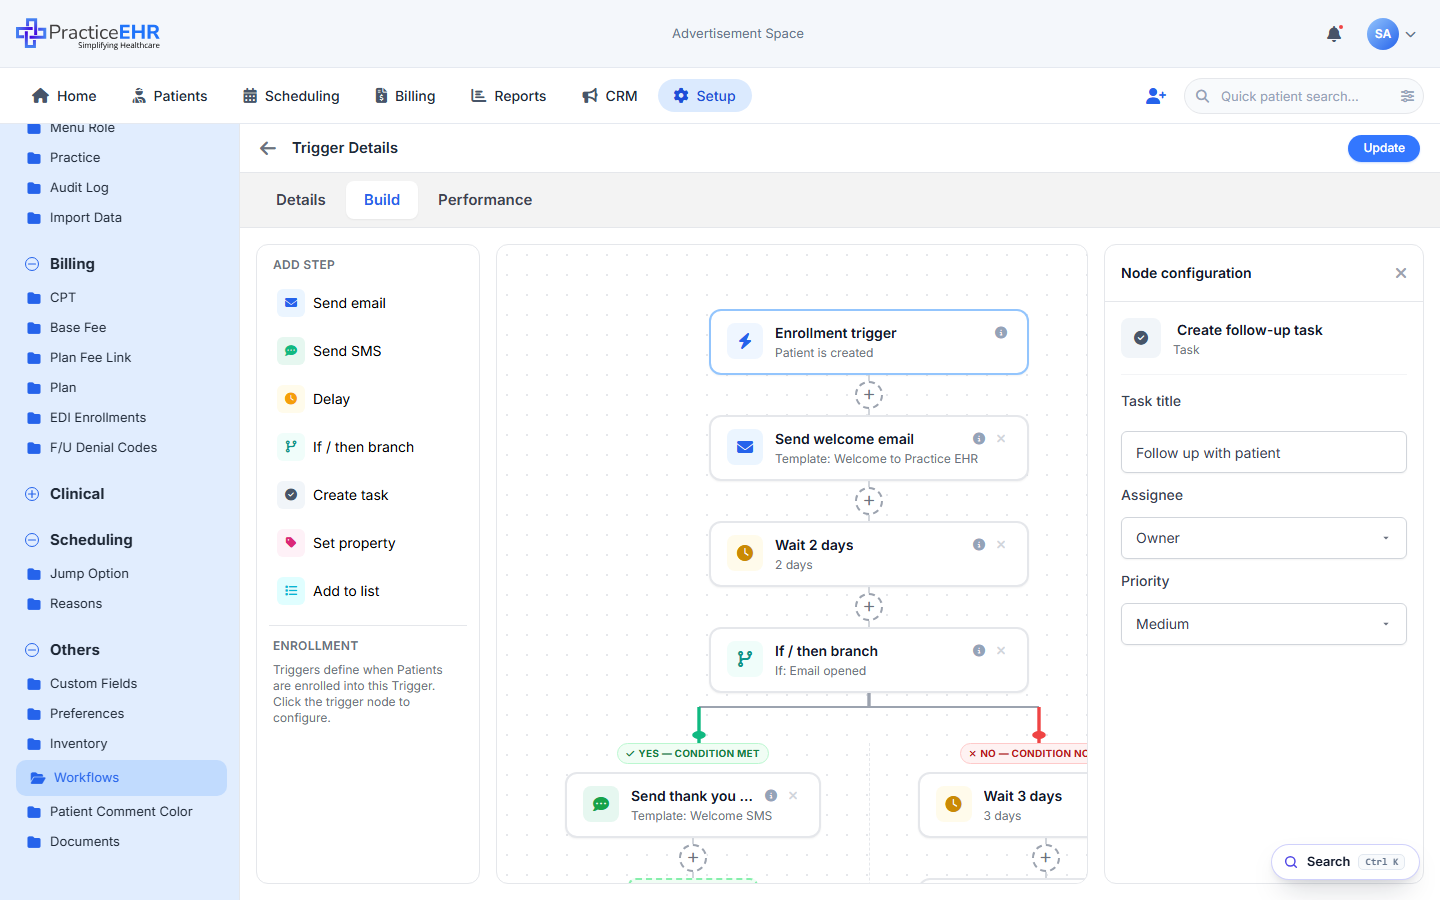Image resolution: width=1440 pixels, height=900 pixels.
Task: Open Jump Option in the sidebar
Action: [89, 574]
